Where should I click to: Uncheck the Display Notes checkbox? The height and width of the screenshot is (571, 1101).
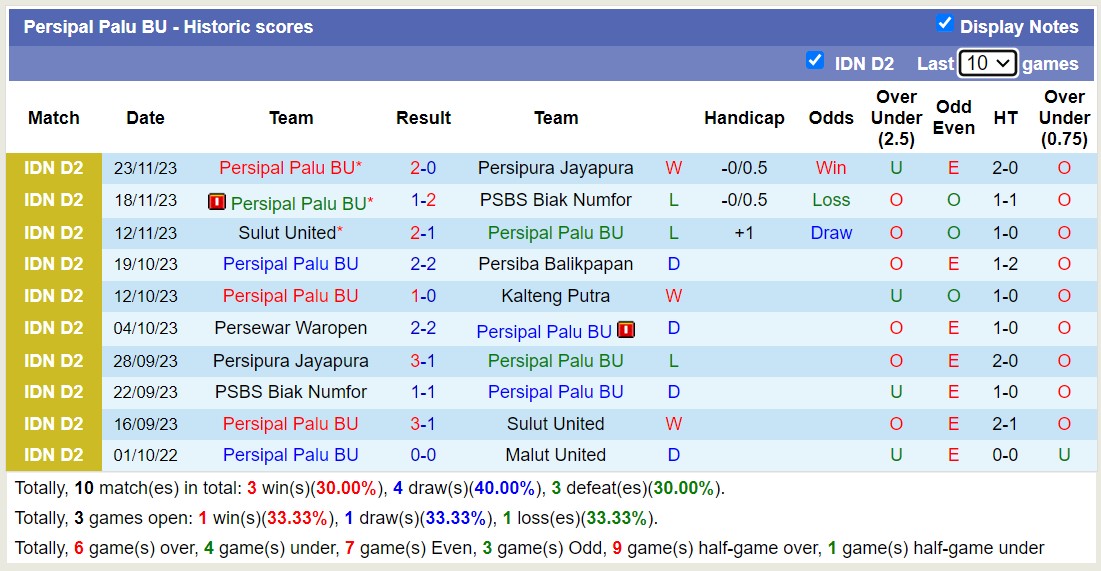click(x=944, y=24)
